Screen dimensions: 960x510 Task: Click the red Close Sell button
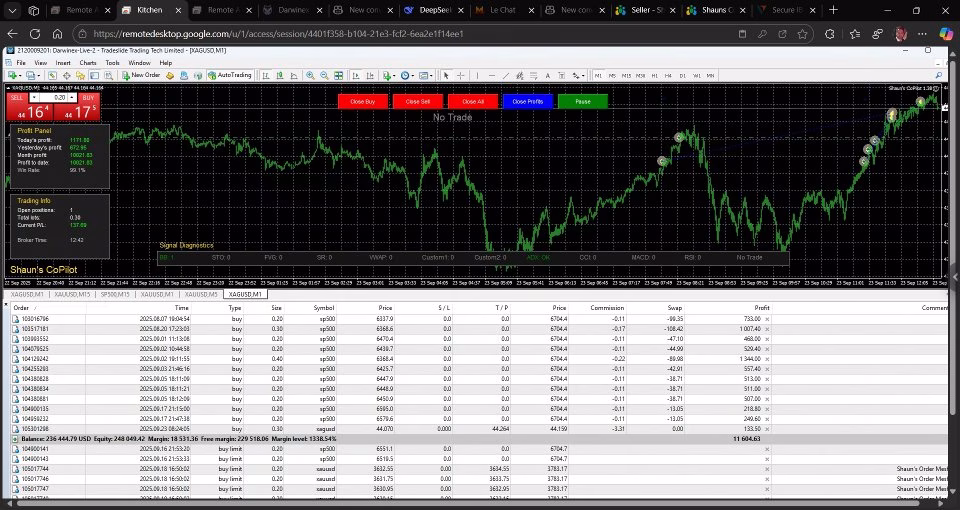click(418, 102)
